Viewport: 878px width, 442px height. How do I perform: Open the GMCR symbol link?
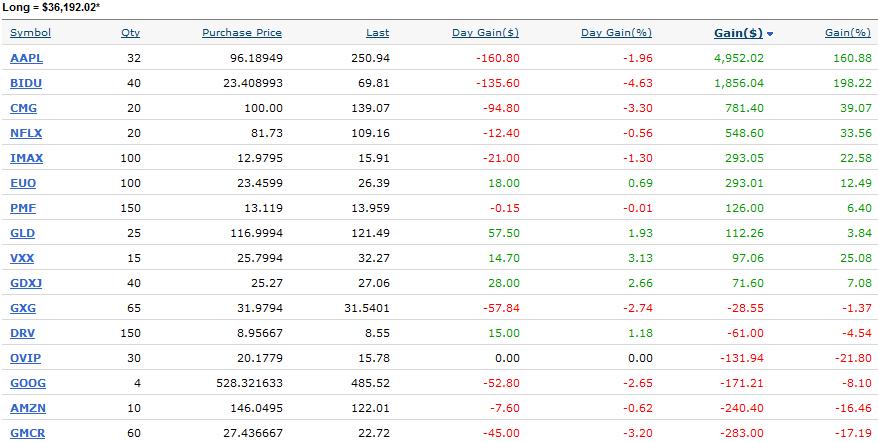(27, 433)
